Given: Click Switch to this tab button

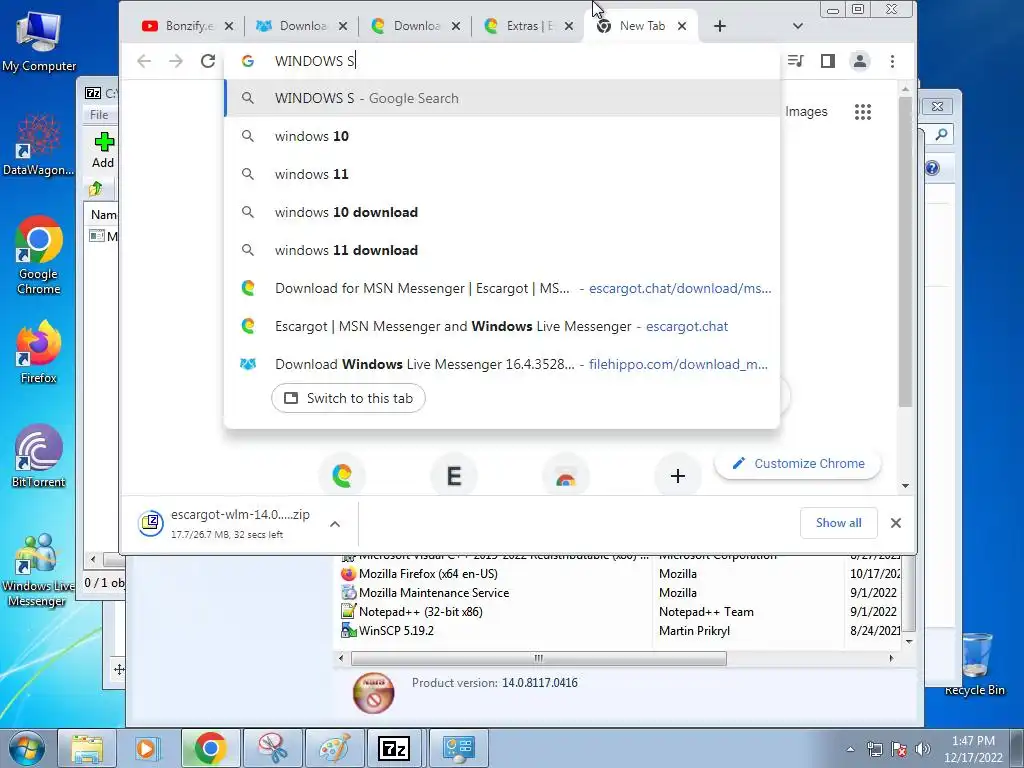Looking at the screenshot, I should coord(348,398).
